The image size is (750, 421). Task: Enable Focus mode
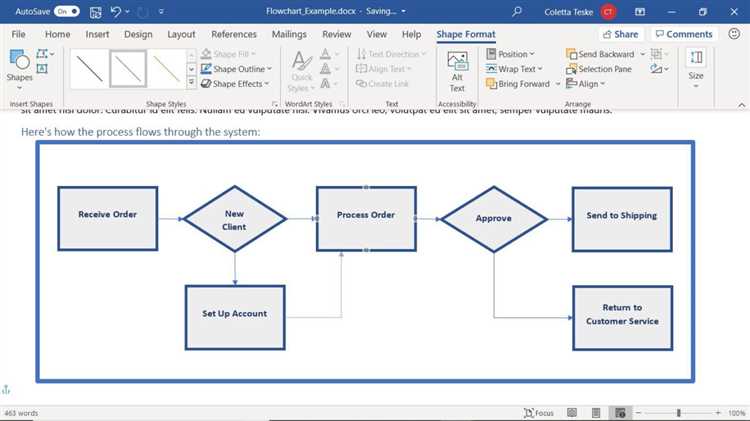(539, 413)
